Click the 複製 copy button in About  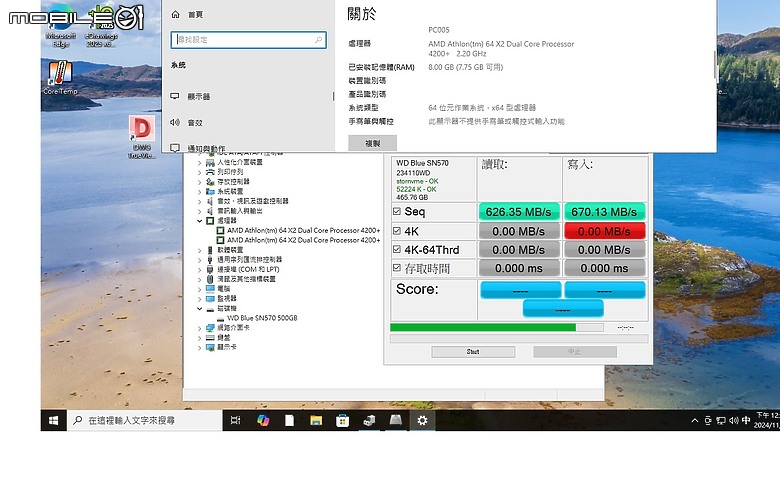[373, 143]
